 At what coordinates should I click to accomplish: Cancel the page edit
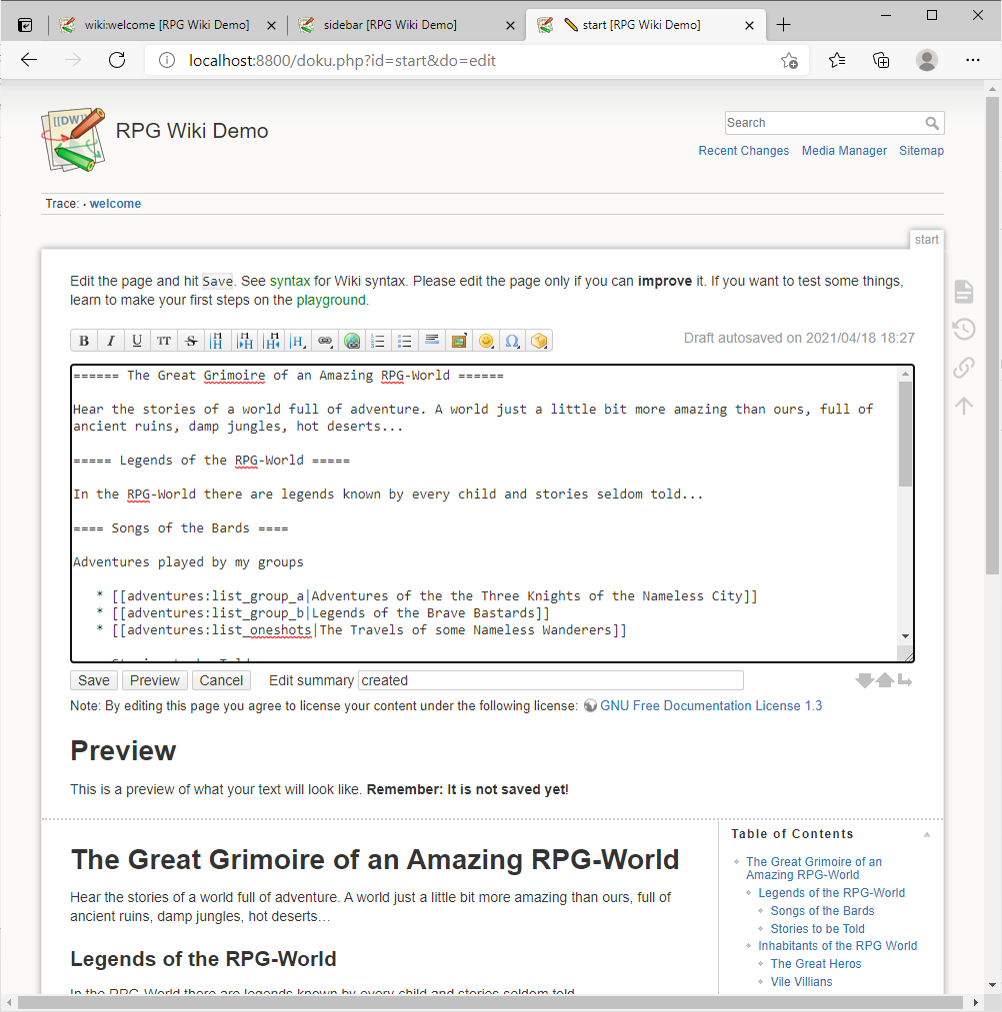coord(221,680)
